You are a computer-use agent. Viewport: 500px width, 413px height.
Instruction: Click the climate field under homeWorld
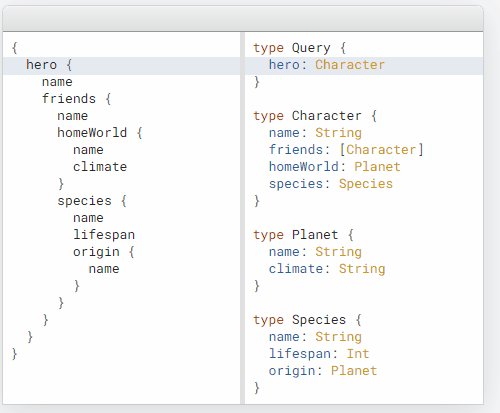click(x=100, y=167)
